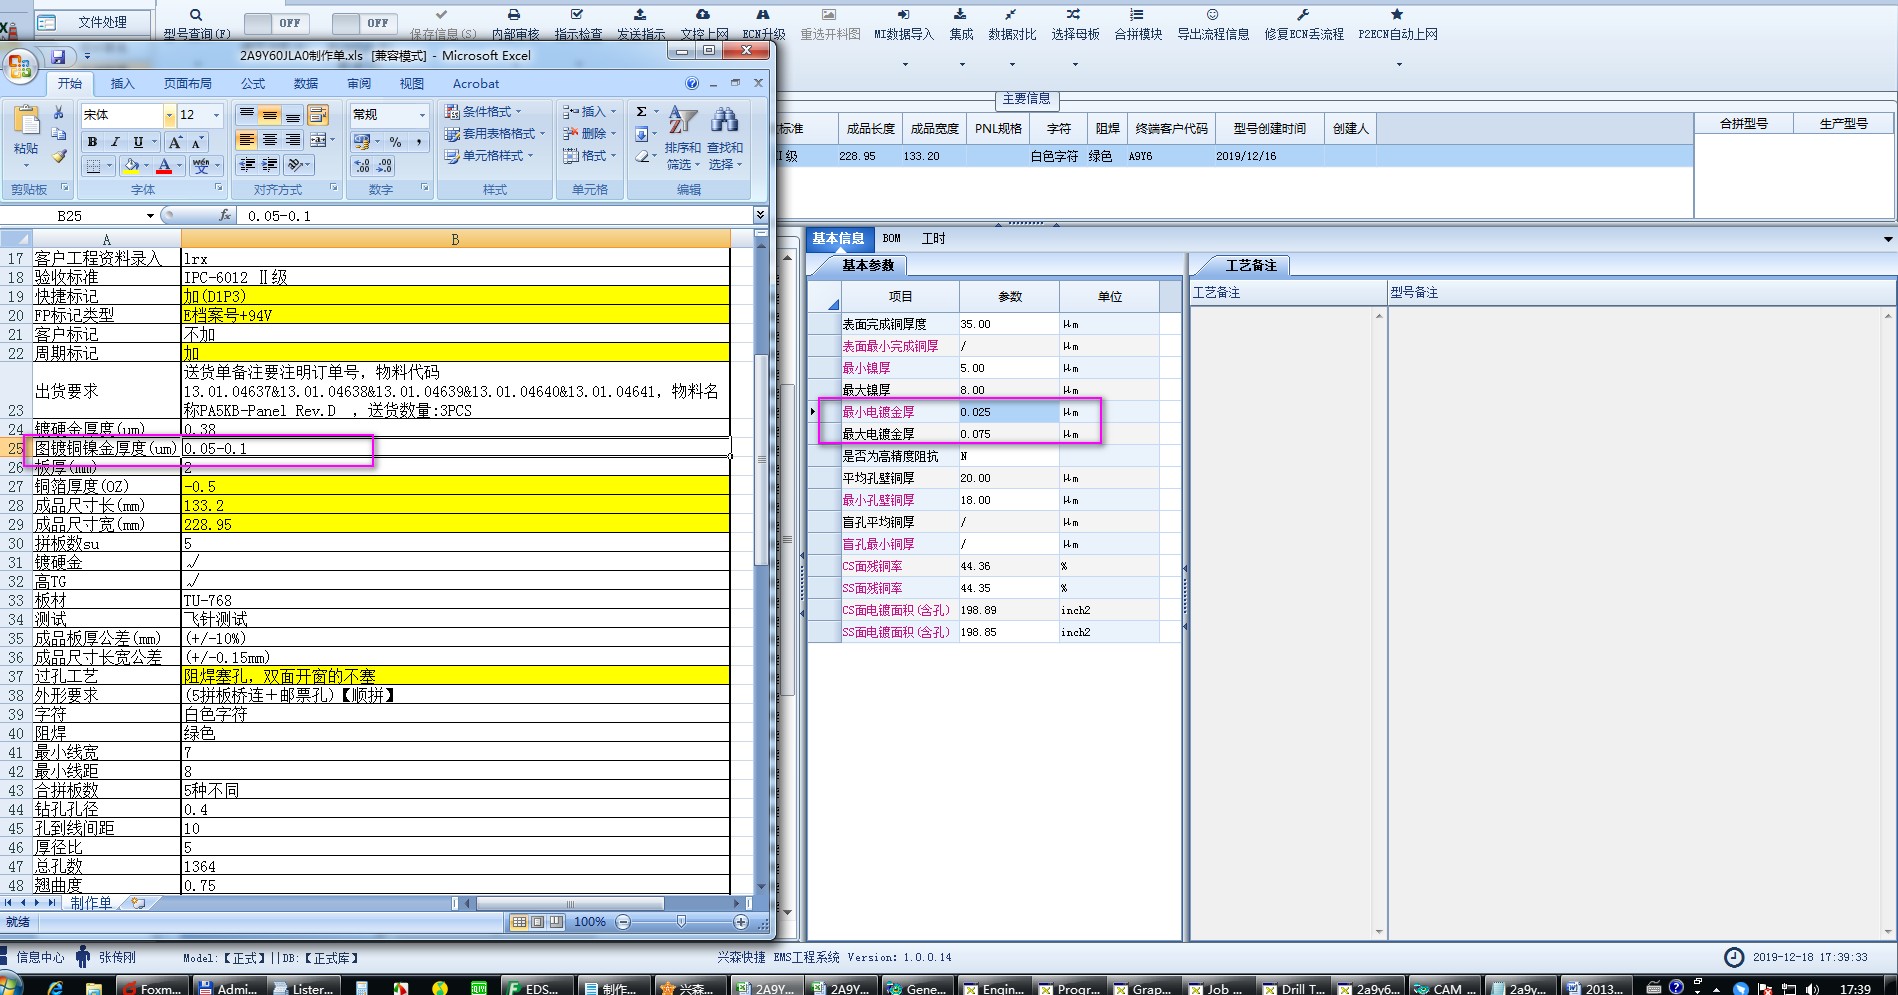Click the AutoSum sigma icon
Image resolution: width=1898 pixels, height=995 pixels.
point(641,112)
